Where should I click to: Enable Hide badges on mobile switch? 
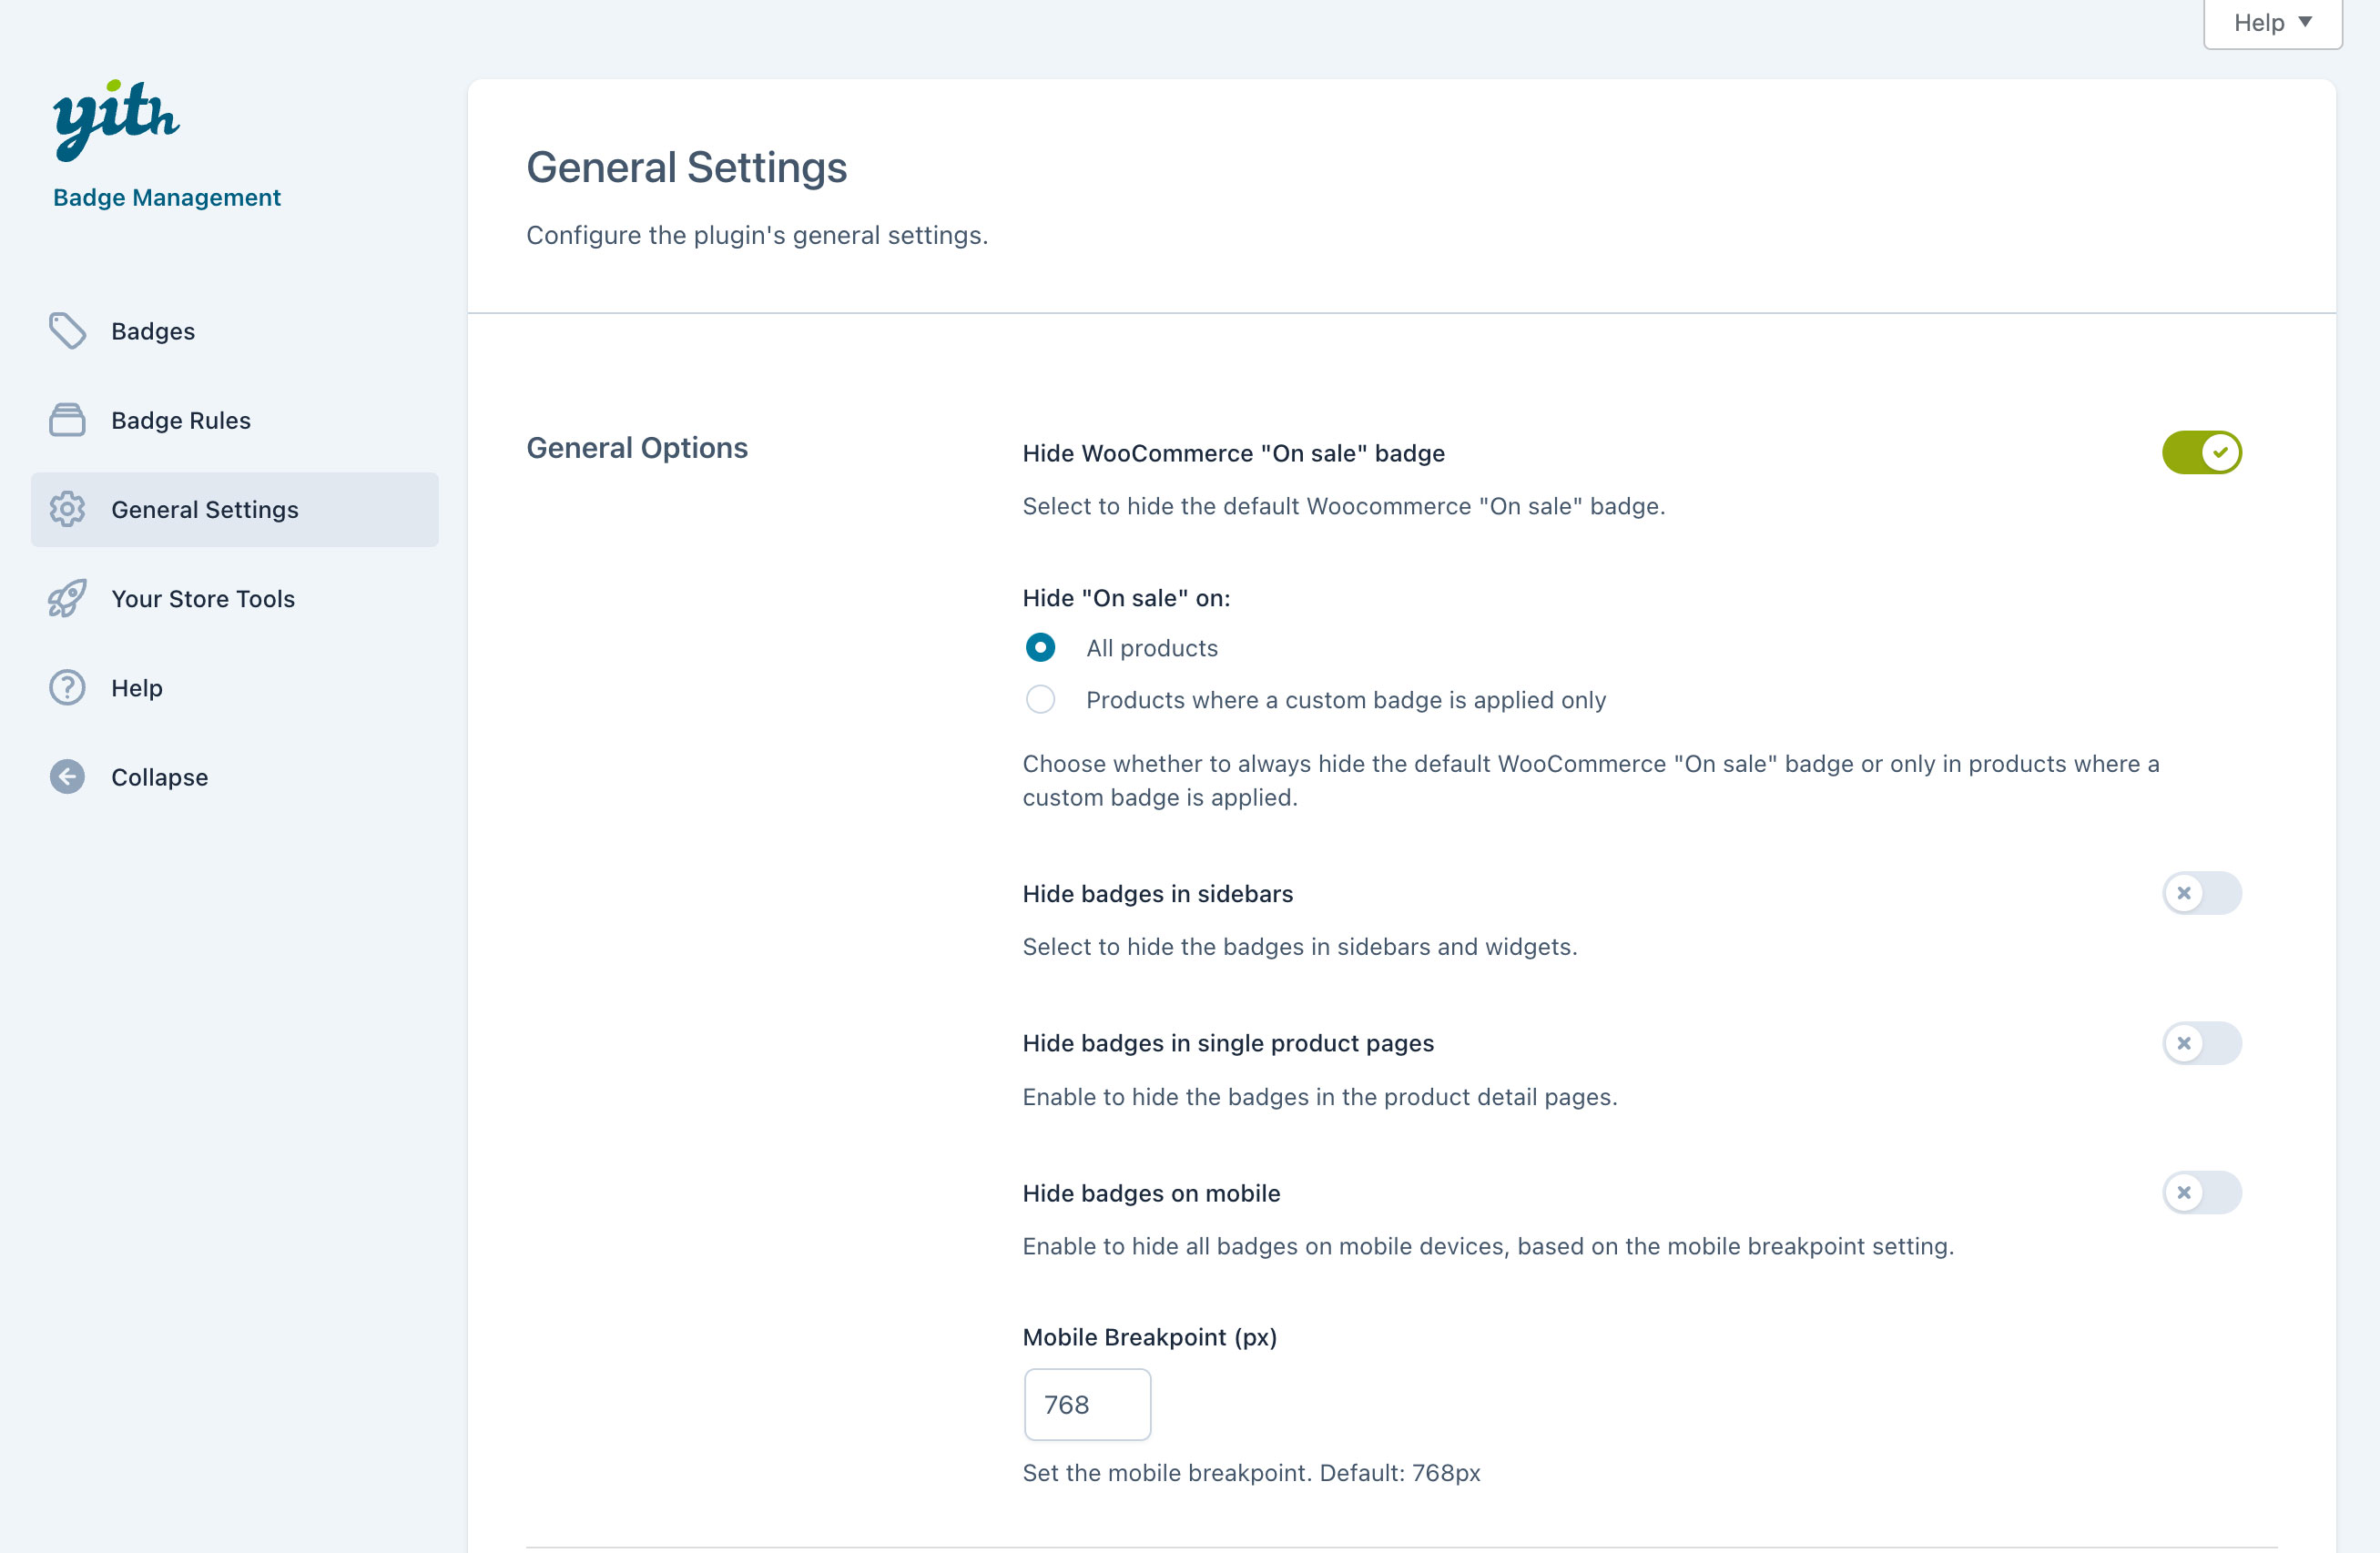[x=2201, y=1192]
